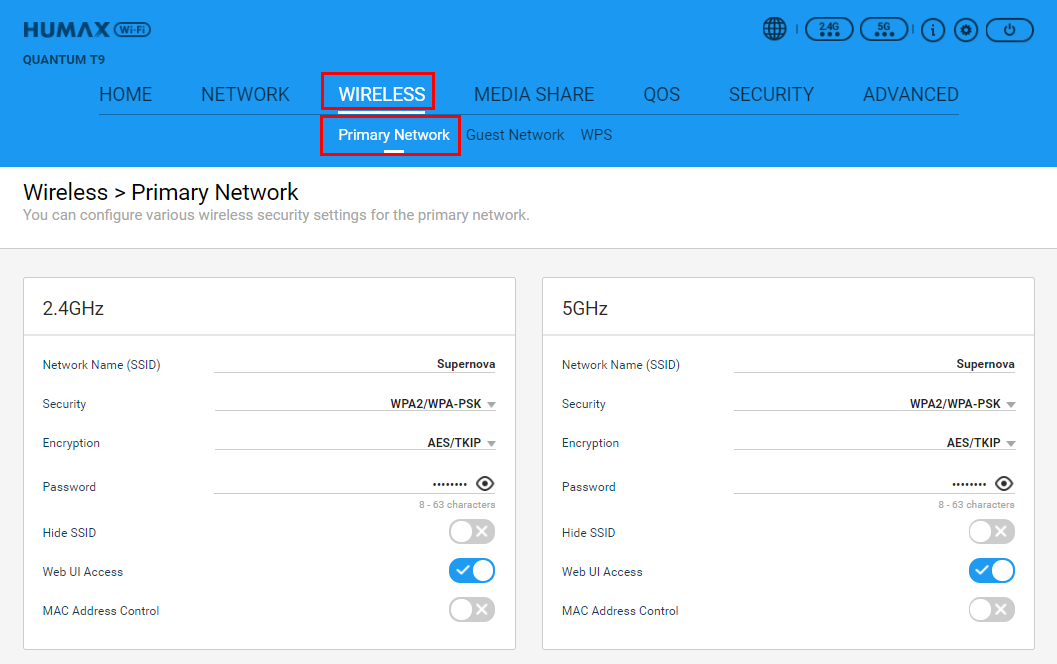This screenshot has height=664, width=1057.
Task: Click the HUMAX Wi-Fi logo
Action: (x=87, y=30)
